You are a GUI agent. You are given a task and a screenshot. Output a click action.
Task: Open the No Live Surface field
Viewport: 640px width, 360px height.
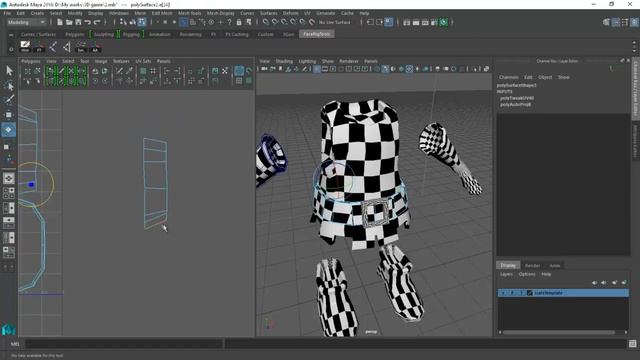pos(335,22)
